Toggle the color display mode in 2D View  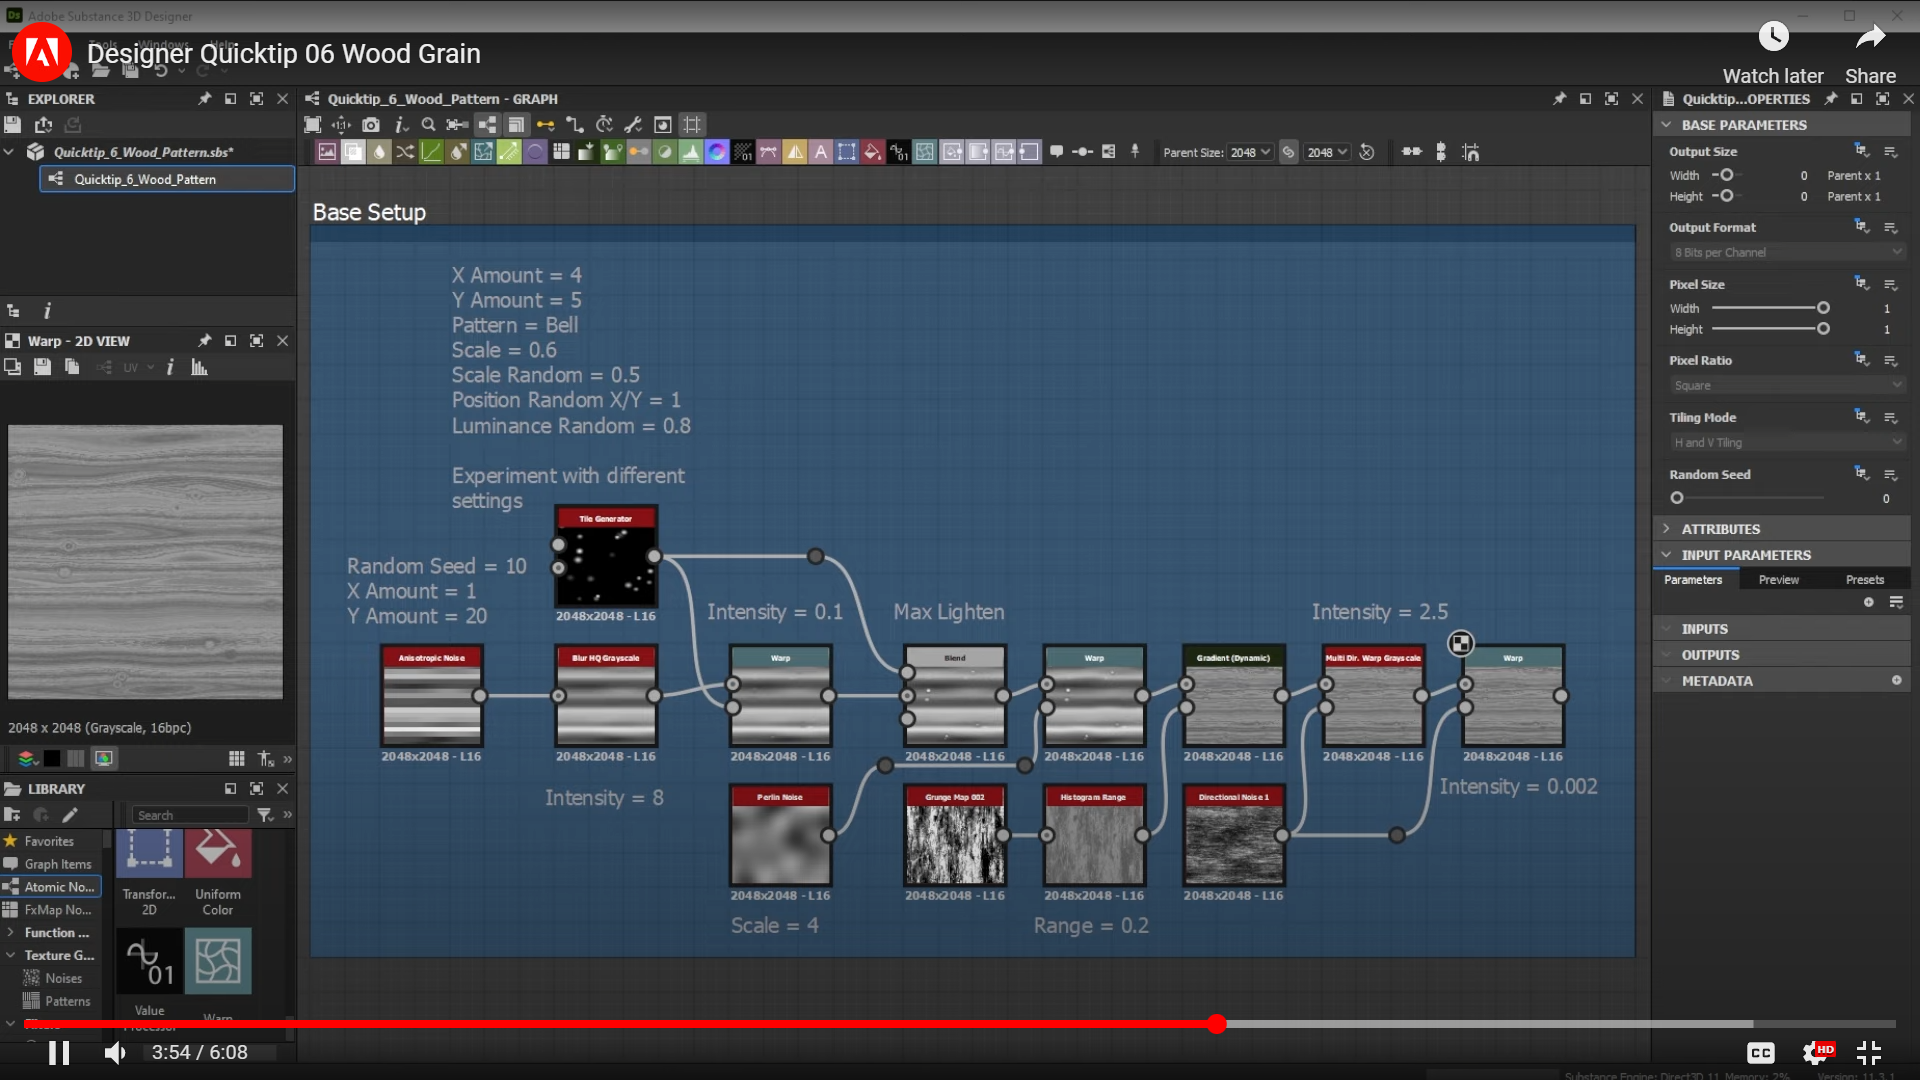click(x=103, y=759)
